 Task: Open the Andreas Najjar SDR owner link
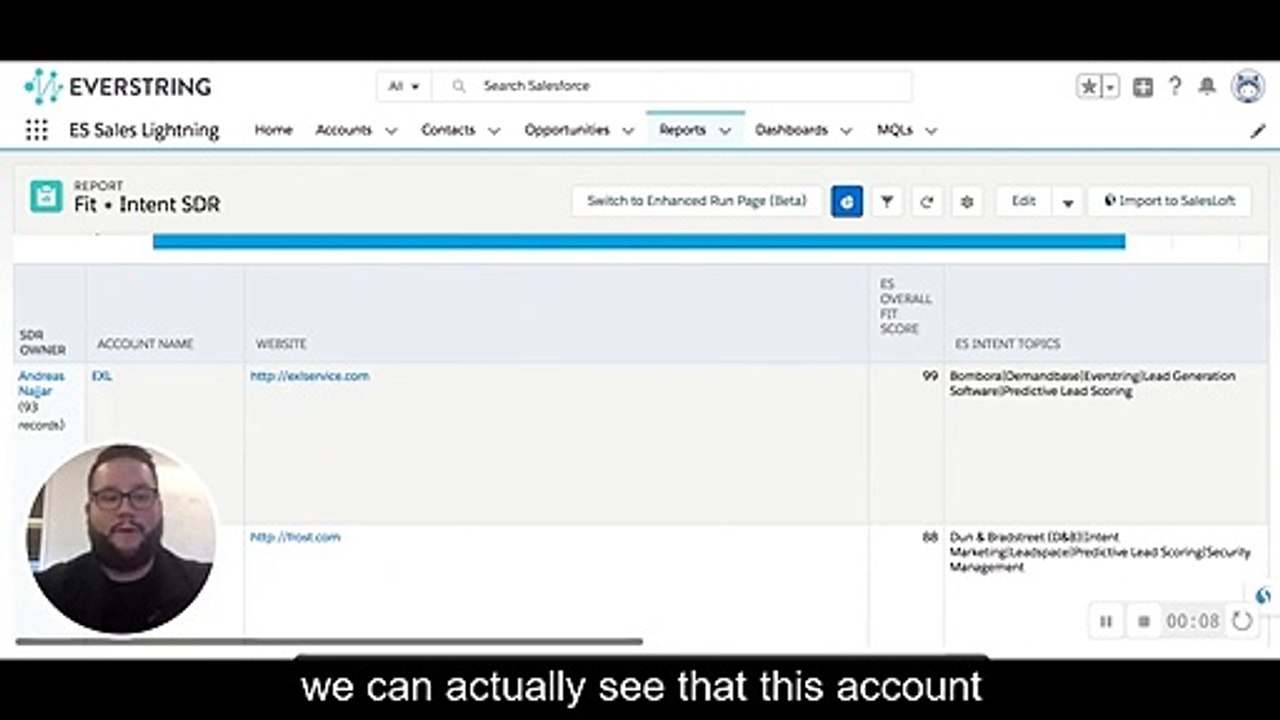pyautogui.click(x=41, y=384)
